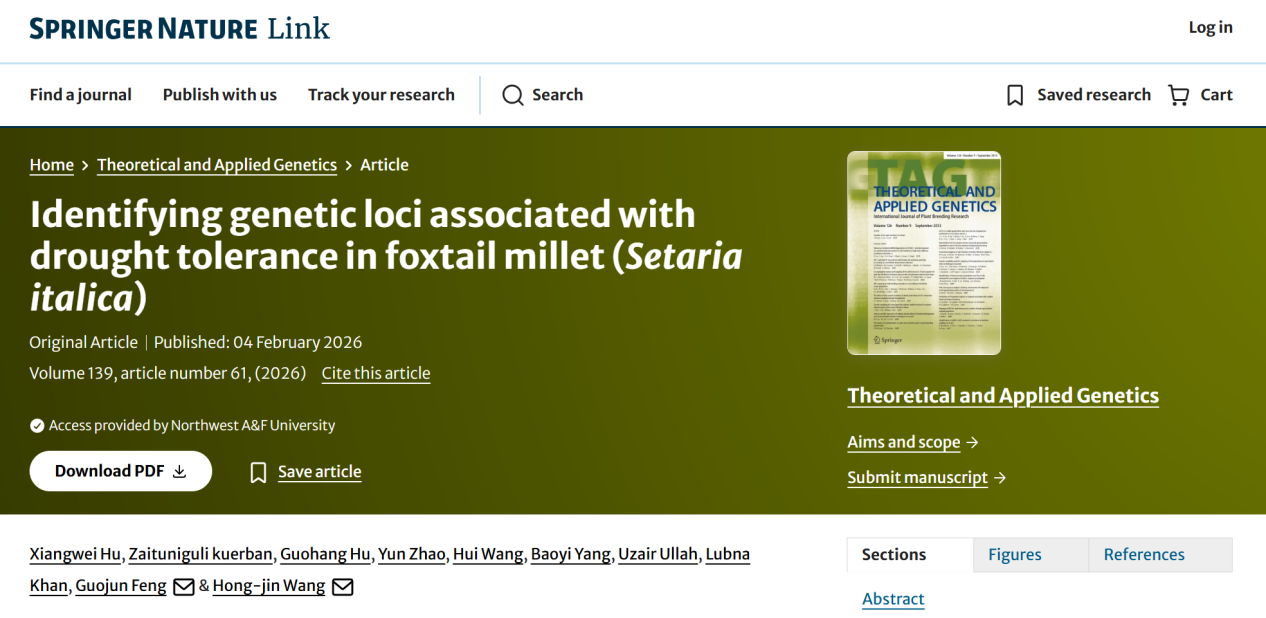The image size is (1266, 618).
Task: Click the Search magnifier icon
Action: 513,95
